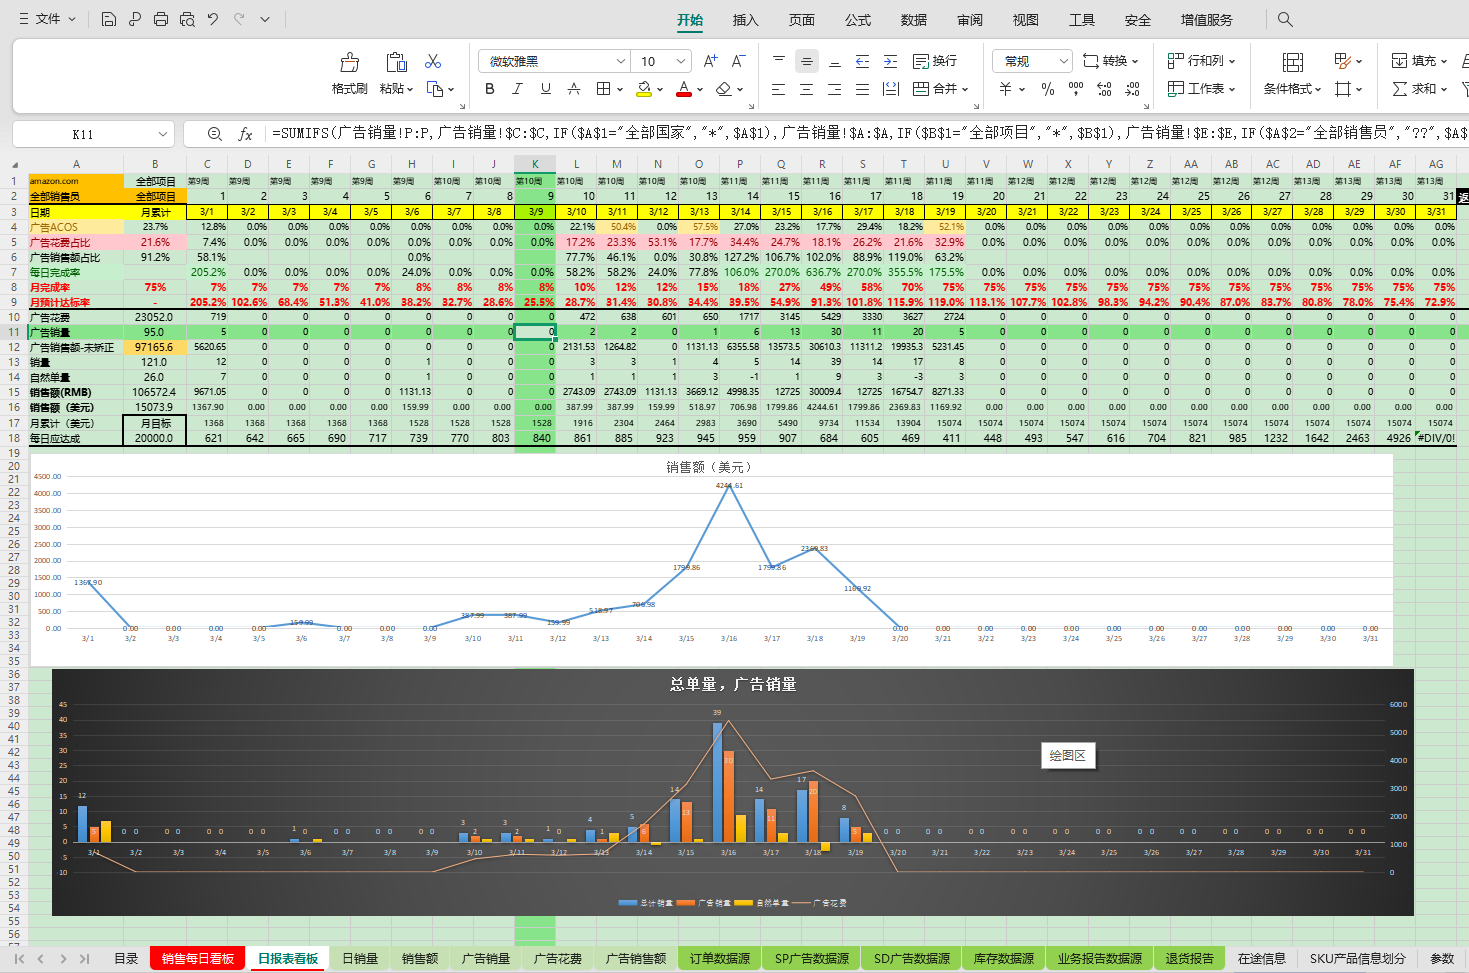This screenshot has height=973, width=1469.
Task: Toggle Underline formatting
Action: (545, 89)
